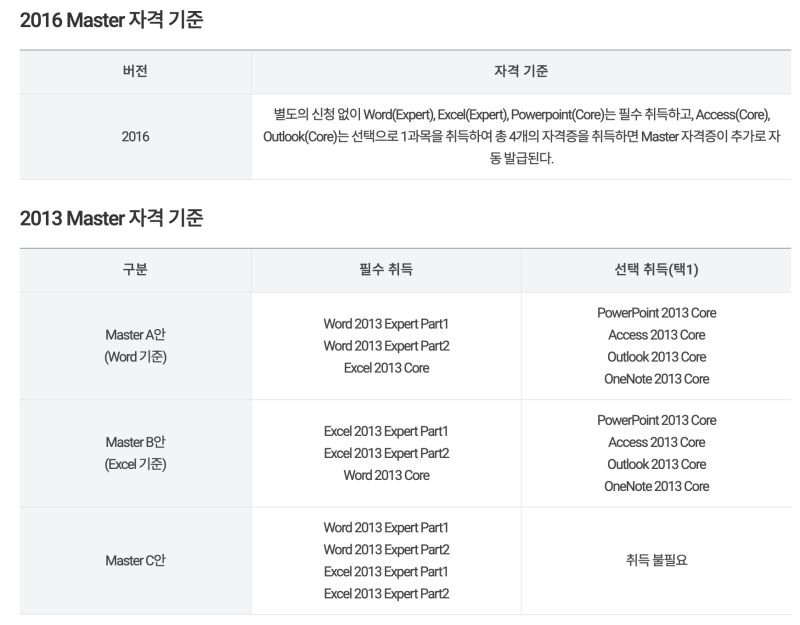
Task: Click Excel 2013 Expert Part2 in Master C row
Action: tap(386, 594)
